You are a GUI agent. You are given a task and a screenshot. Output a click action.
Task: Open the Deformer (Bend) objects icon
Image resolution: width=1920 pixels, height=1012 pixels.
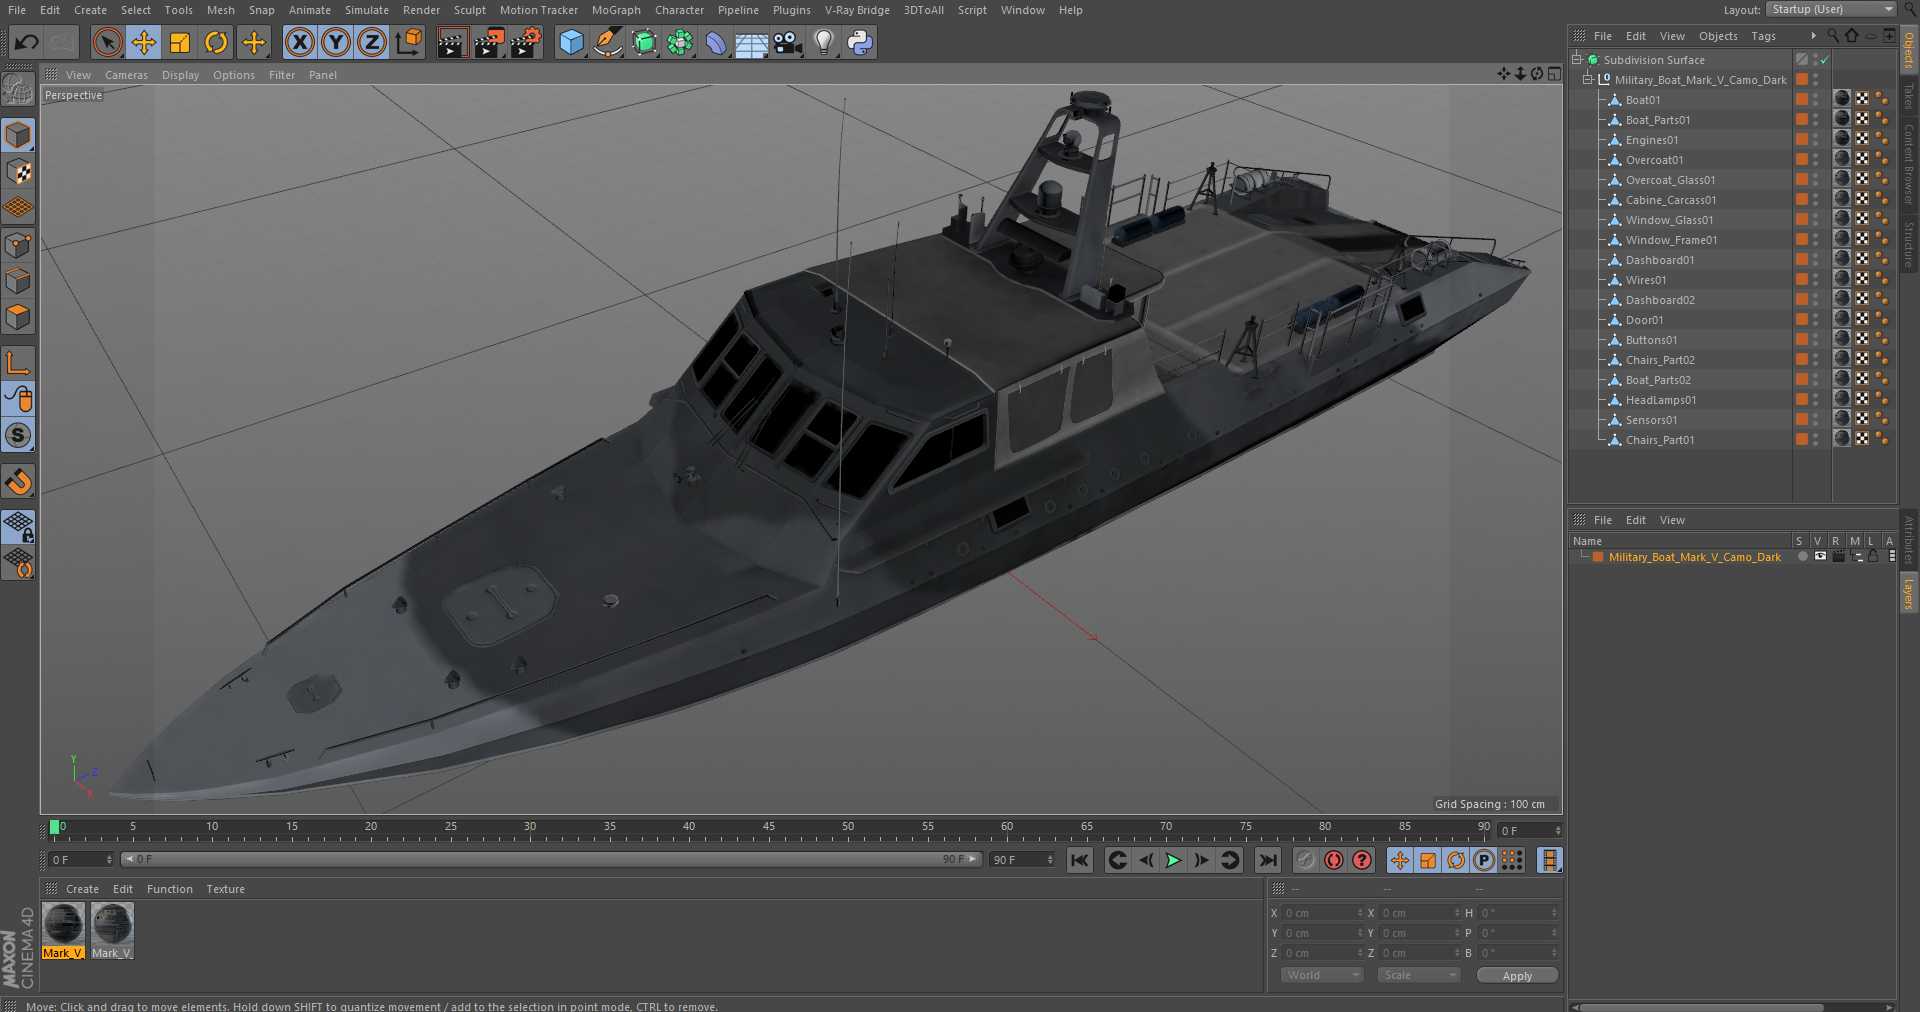pos(716,42)
